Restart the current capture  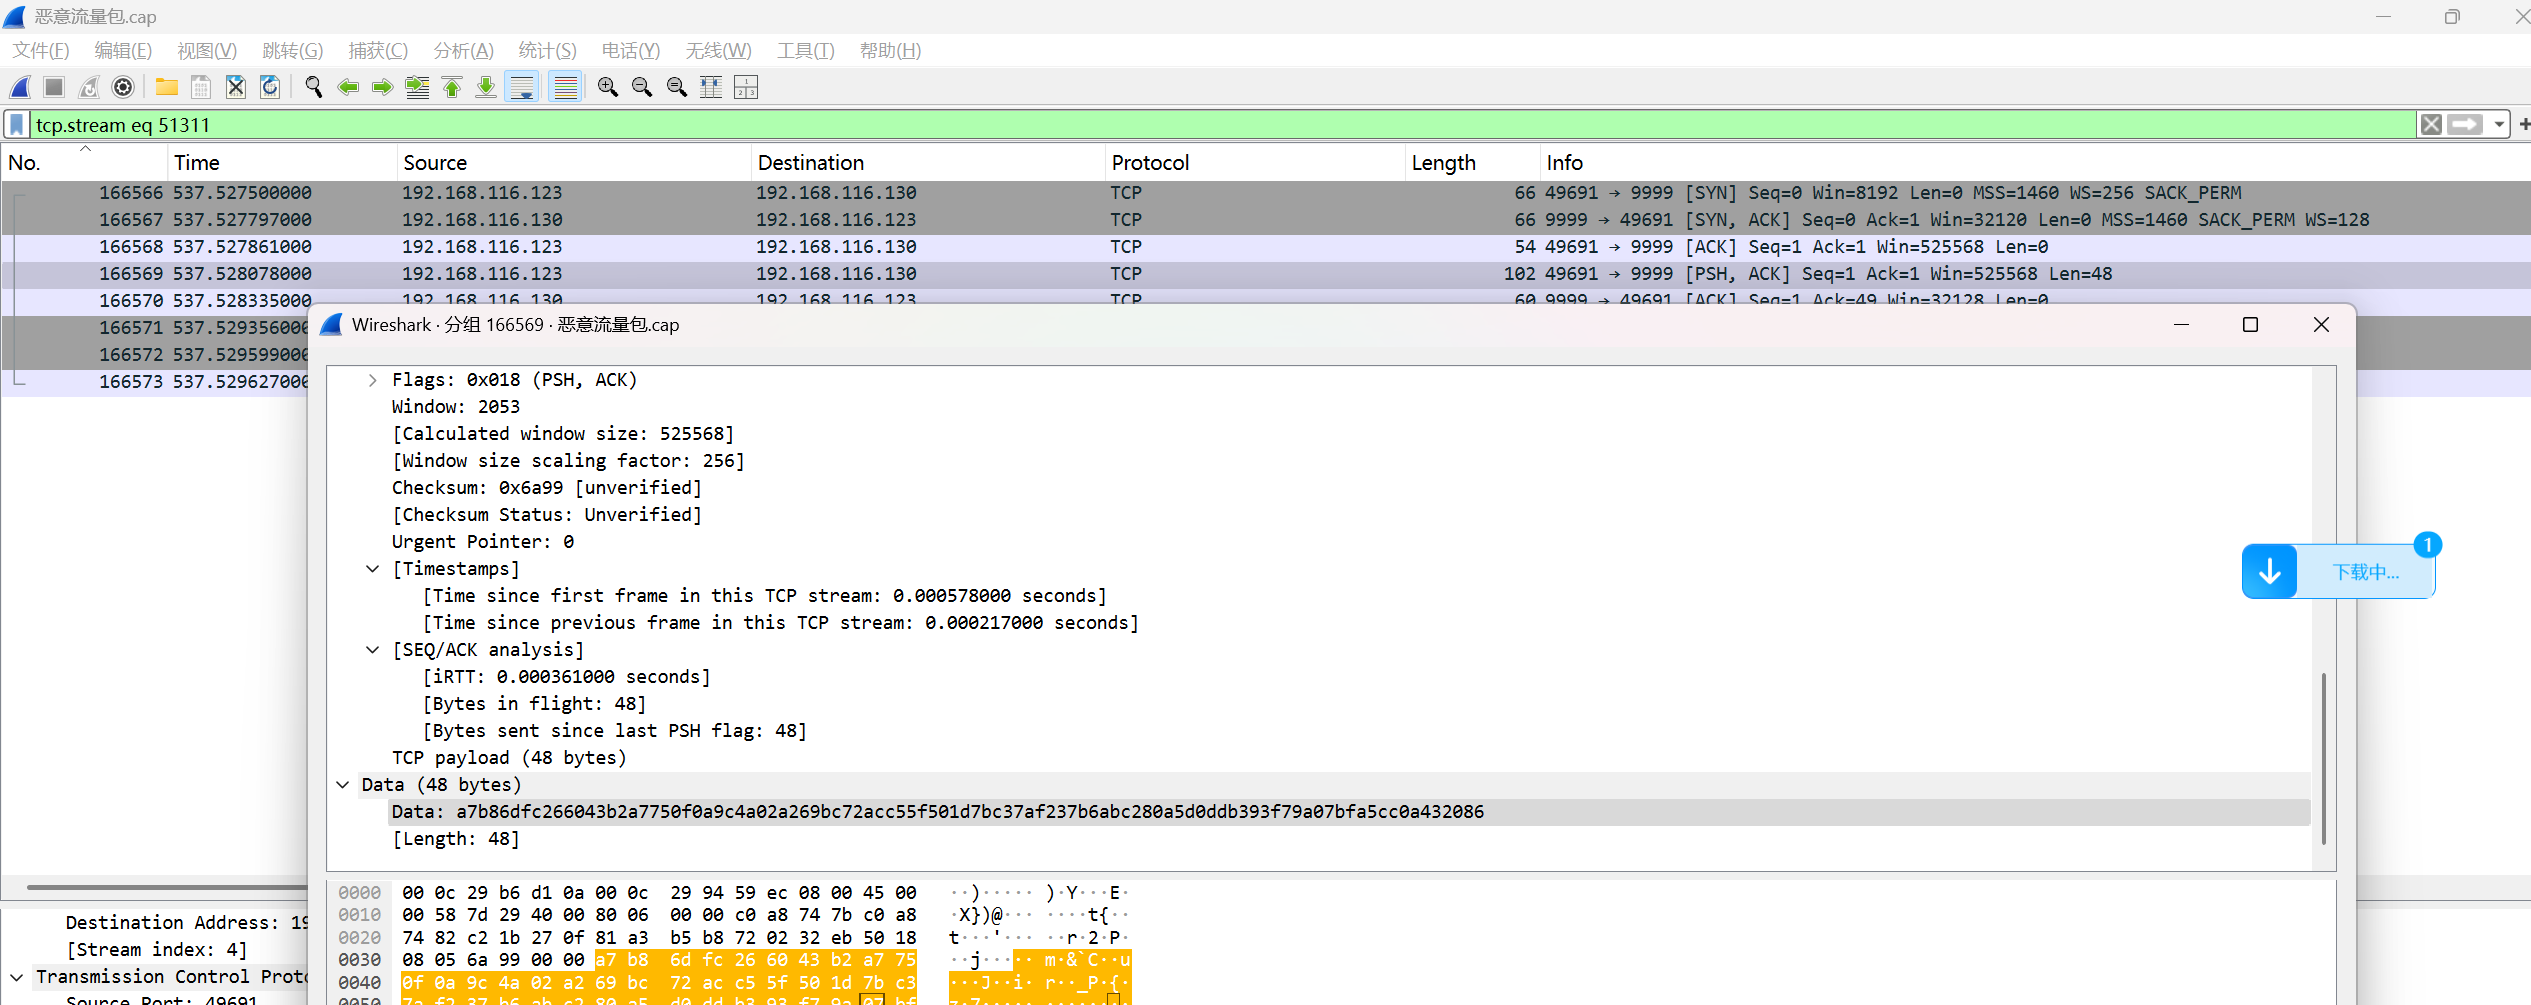(89, 87)
